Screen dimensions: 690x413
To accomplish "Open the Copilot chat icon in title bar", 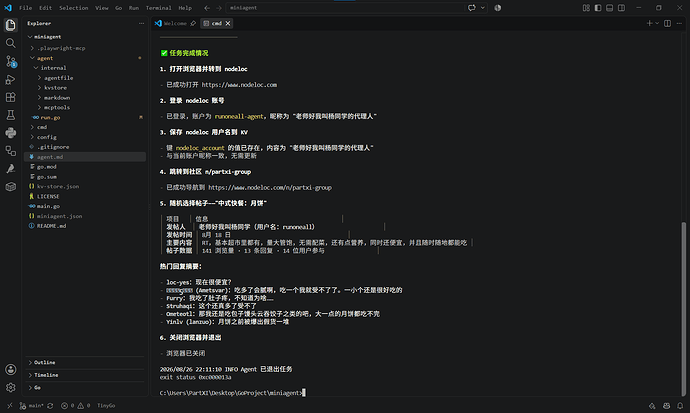I will pyautogui.click(x=472, y=8).
